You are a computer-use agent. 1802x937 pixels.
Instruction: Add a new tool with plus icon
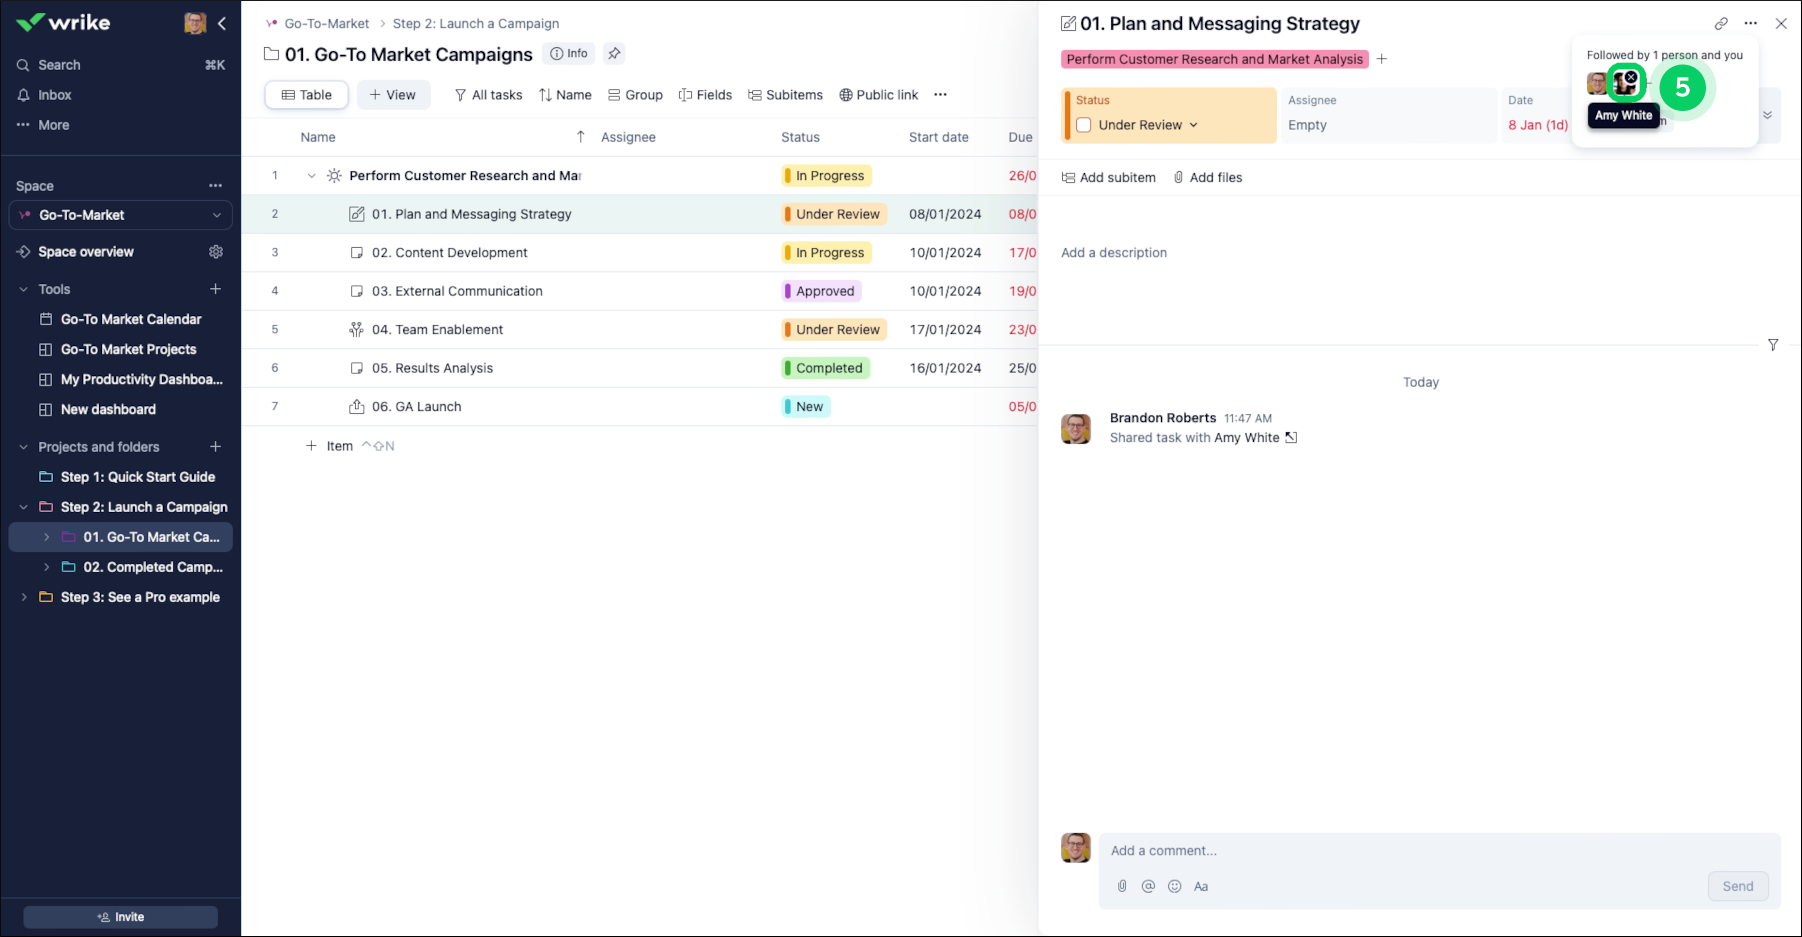click(x=215, y=289)
